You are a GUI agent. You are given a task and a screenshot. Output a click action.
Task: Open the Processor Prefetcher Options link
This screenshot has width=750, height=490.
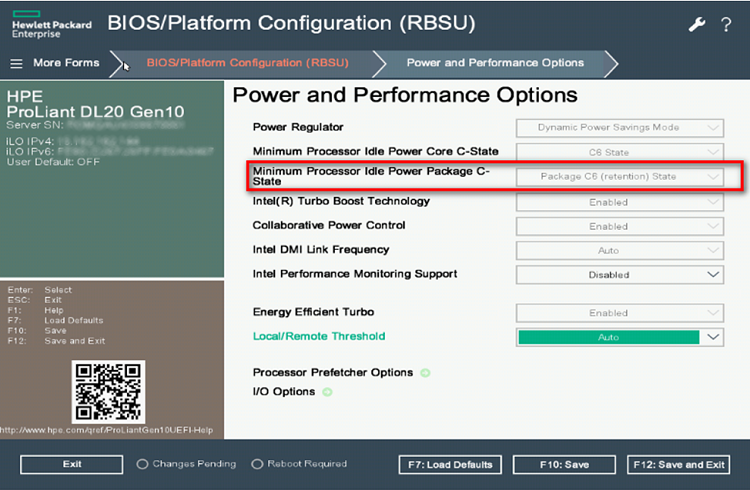pos(332,373)
